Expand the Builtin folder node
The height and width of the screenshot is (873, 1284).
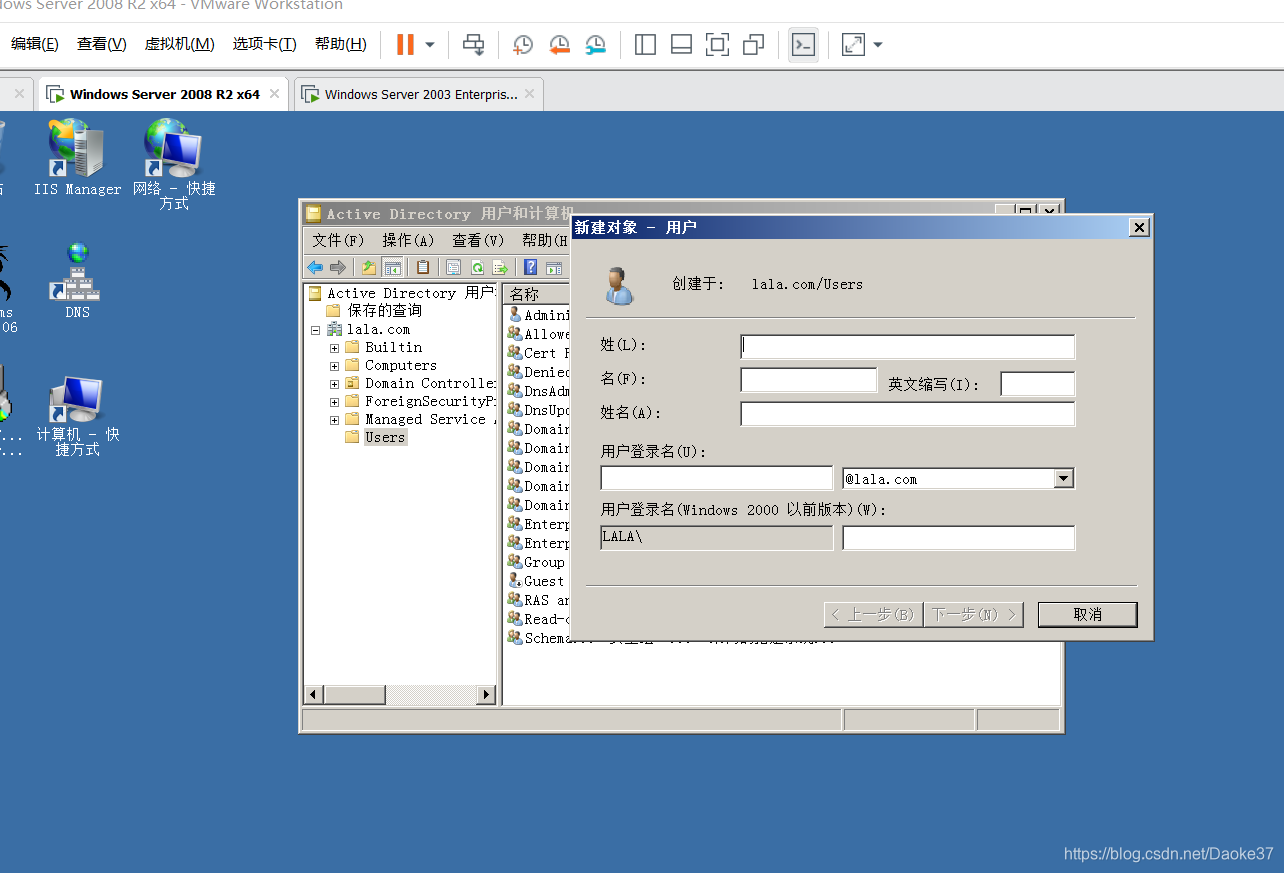pos(334,348)
